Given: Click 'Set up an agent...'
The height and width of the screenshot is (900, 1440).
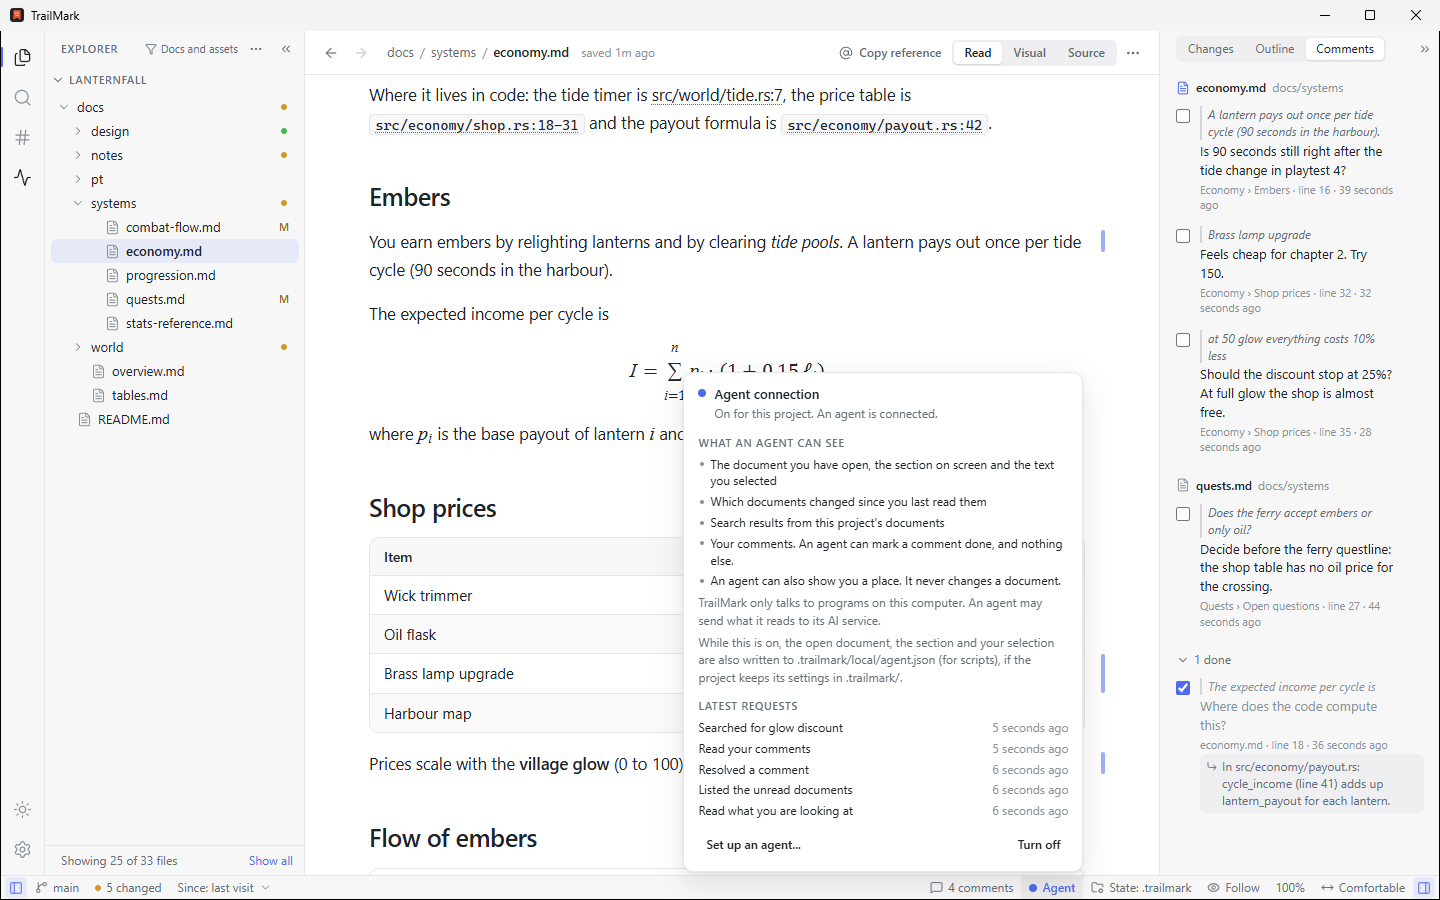Looking at the screenshot, I should 754,845.
